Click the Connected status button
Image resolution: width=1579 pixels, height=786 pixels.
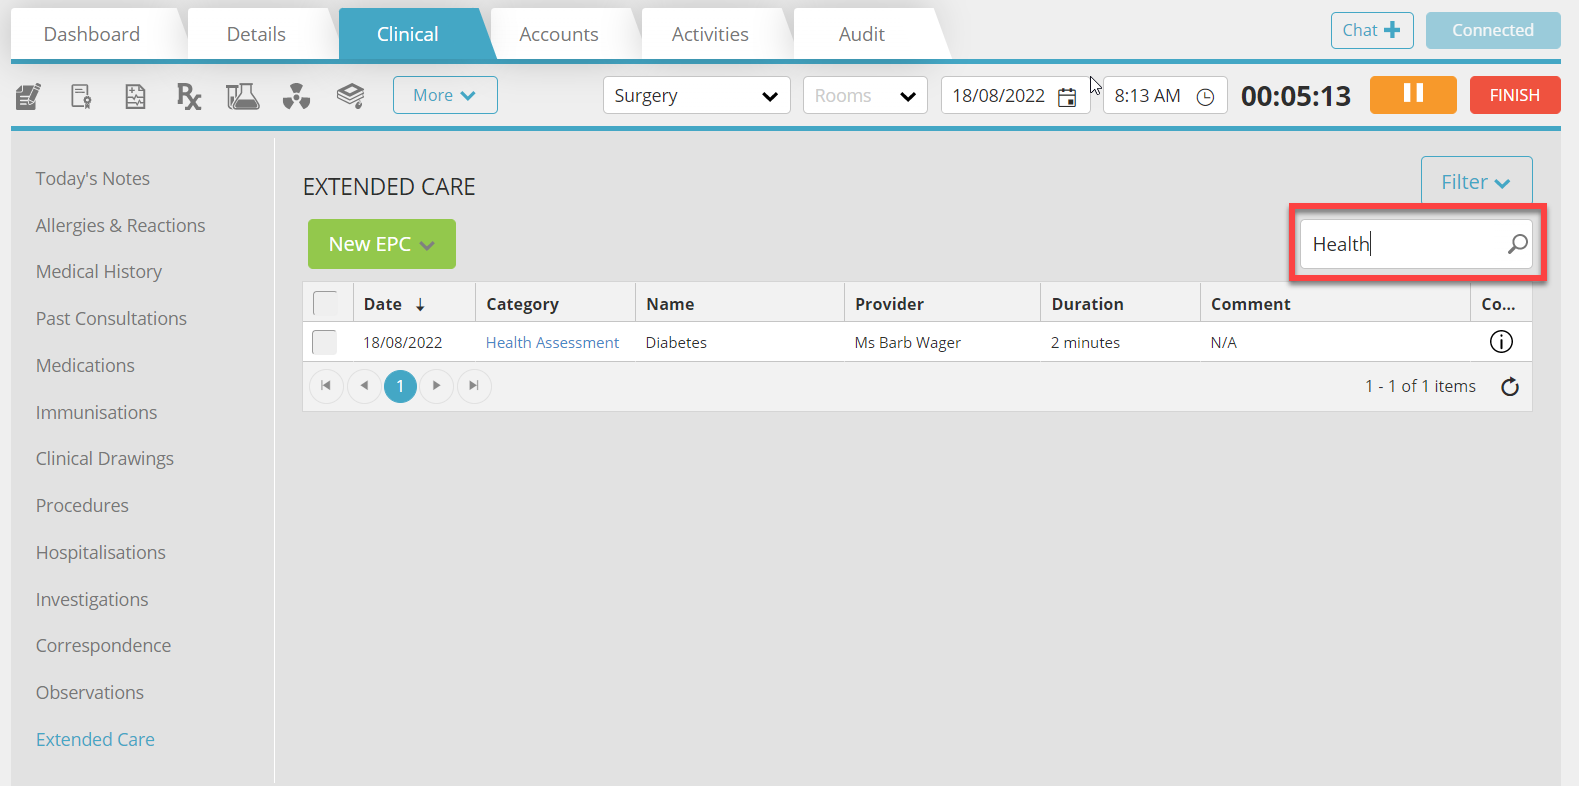(1493, 30)
